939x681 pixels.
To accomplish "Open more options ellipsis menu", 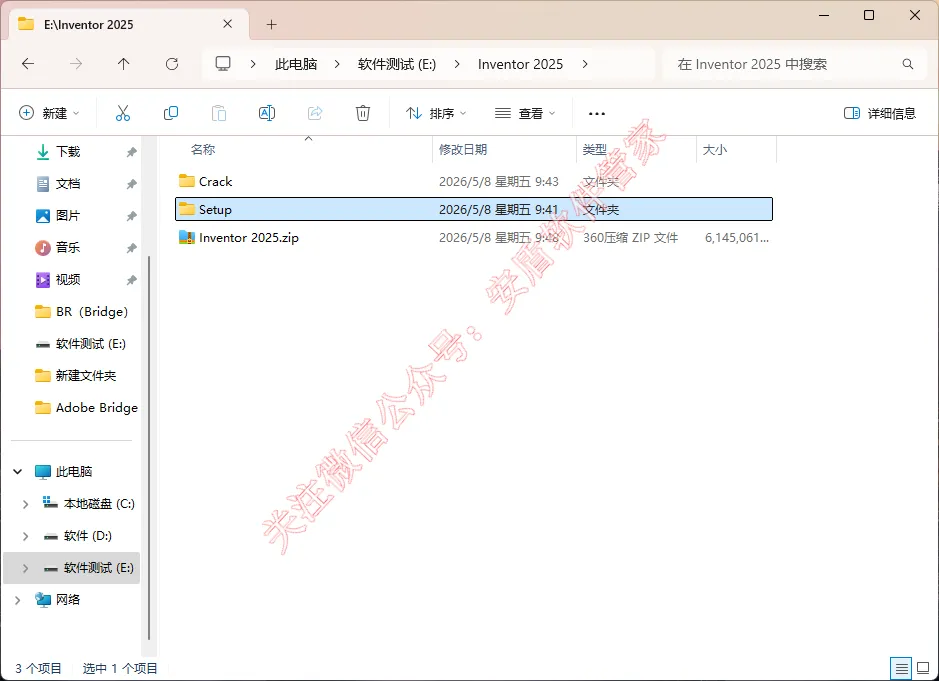I will click(597, 113).
